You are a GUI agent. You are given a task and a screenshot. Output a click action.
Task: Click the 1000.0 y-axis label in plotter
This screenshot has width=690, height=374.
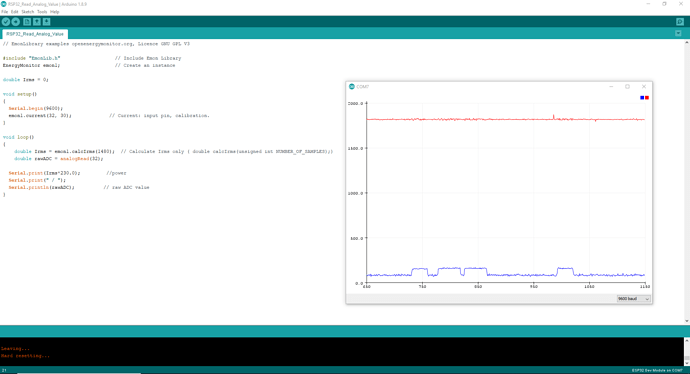356,193
